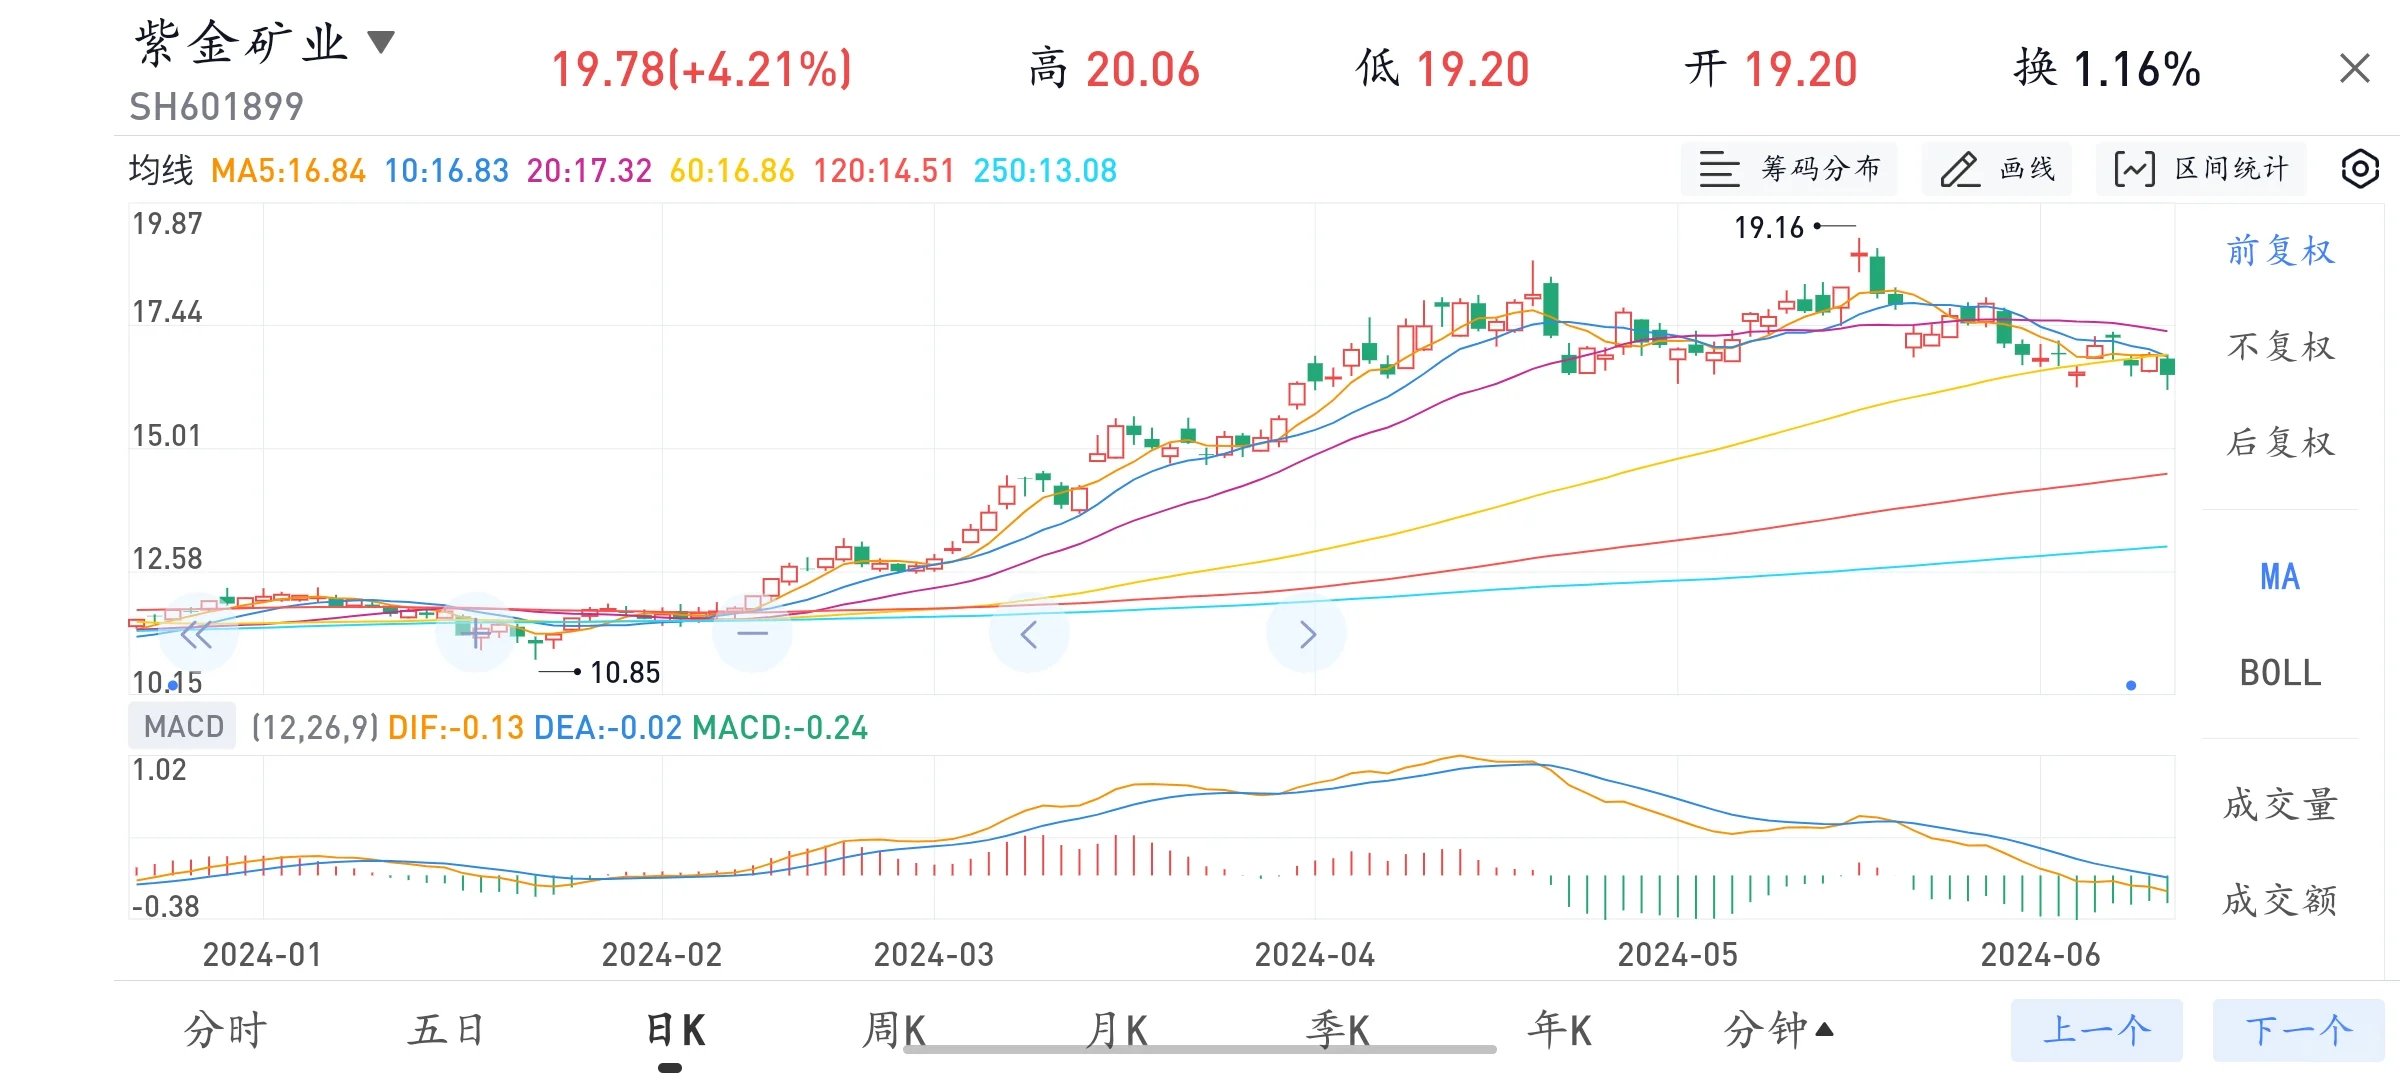Click the (12,26,9) MACD parameters
The image size is (2400, 1080).
click(x=315, y=728)
